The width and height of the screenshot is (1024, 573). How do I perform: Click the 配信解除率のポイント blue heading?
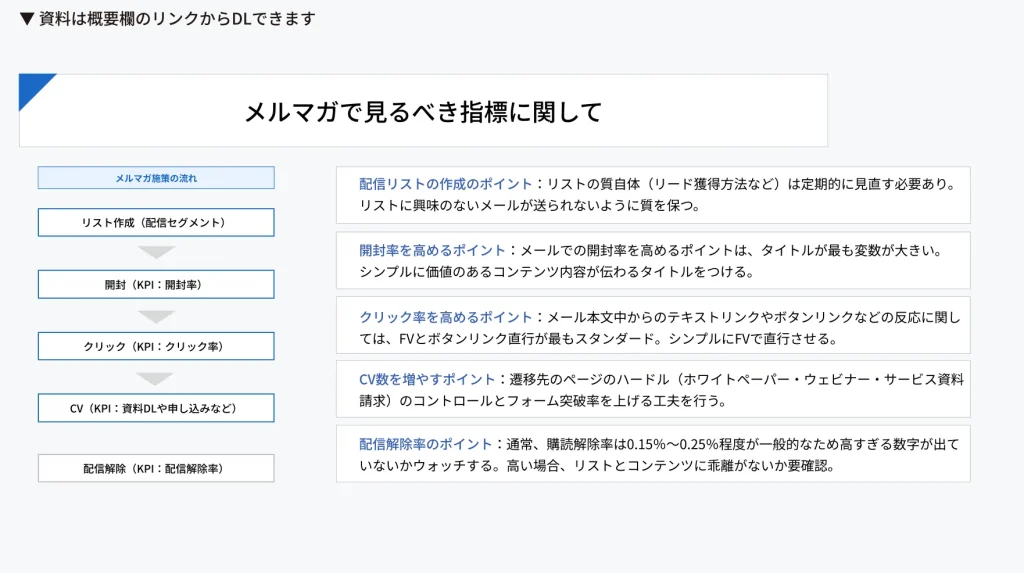pyautogui.click(x=426, y=444)
